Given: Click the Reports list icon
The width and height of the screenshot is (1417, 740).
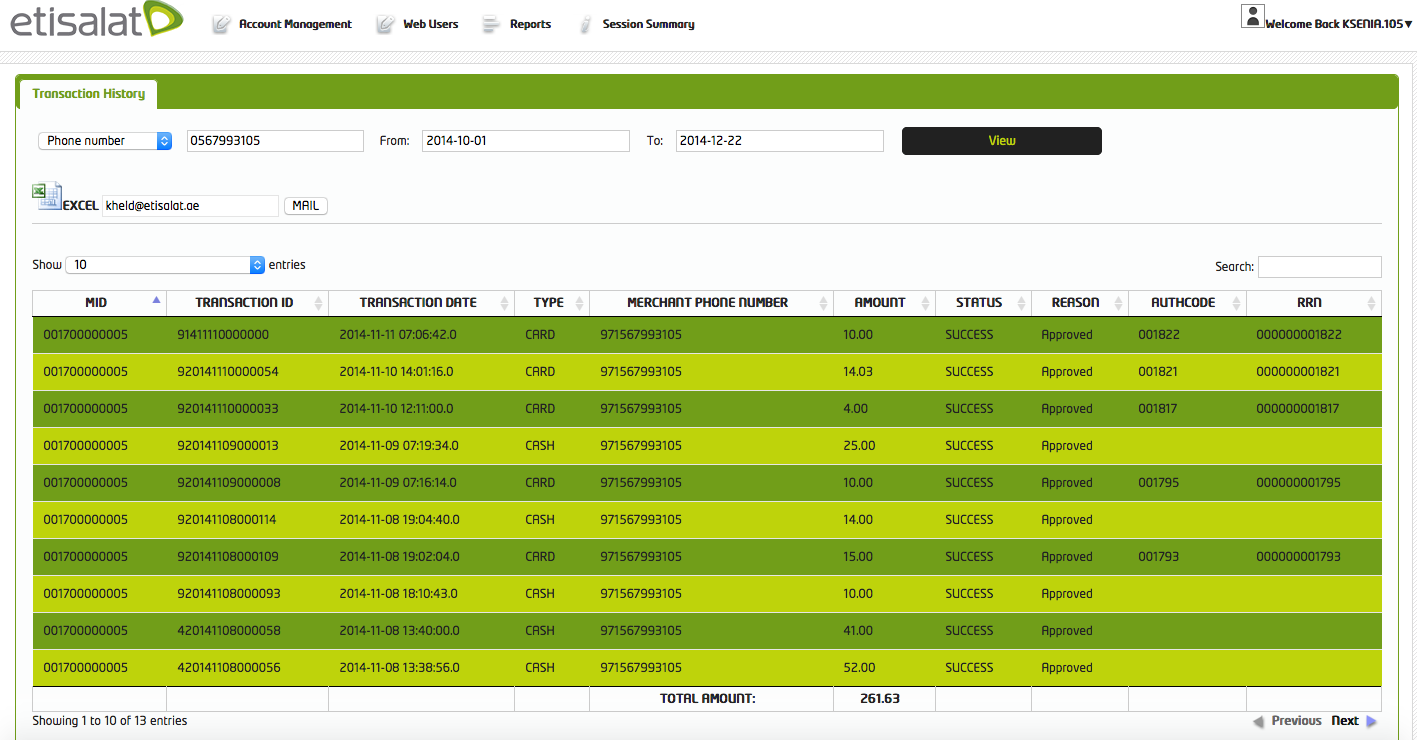Looking at the screenshot, I should tap(490, 24).
